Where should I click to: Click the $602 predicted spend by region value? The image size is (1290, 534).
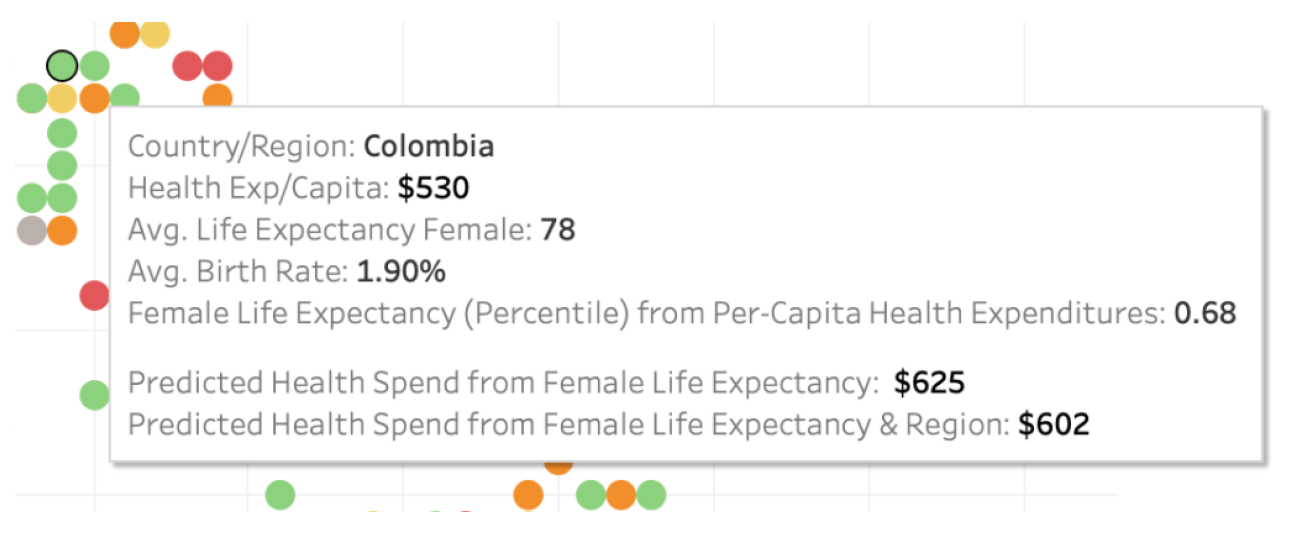coord(1054,425)
